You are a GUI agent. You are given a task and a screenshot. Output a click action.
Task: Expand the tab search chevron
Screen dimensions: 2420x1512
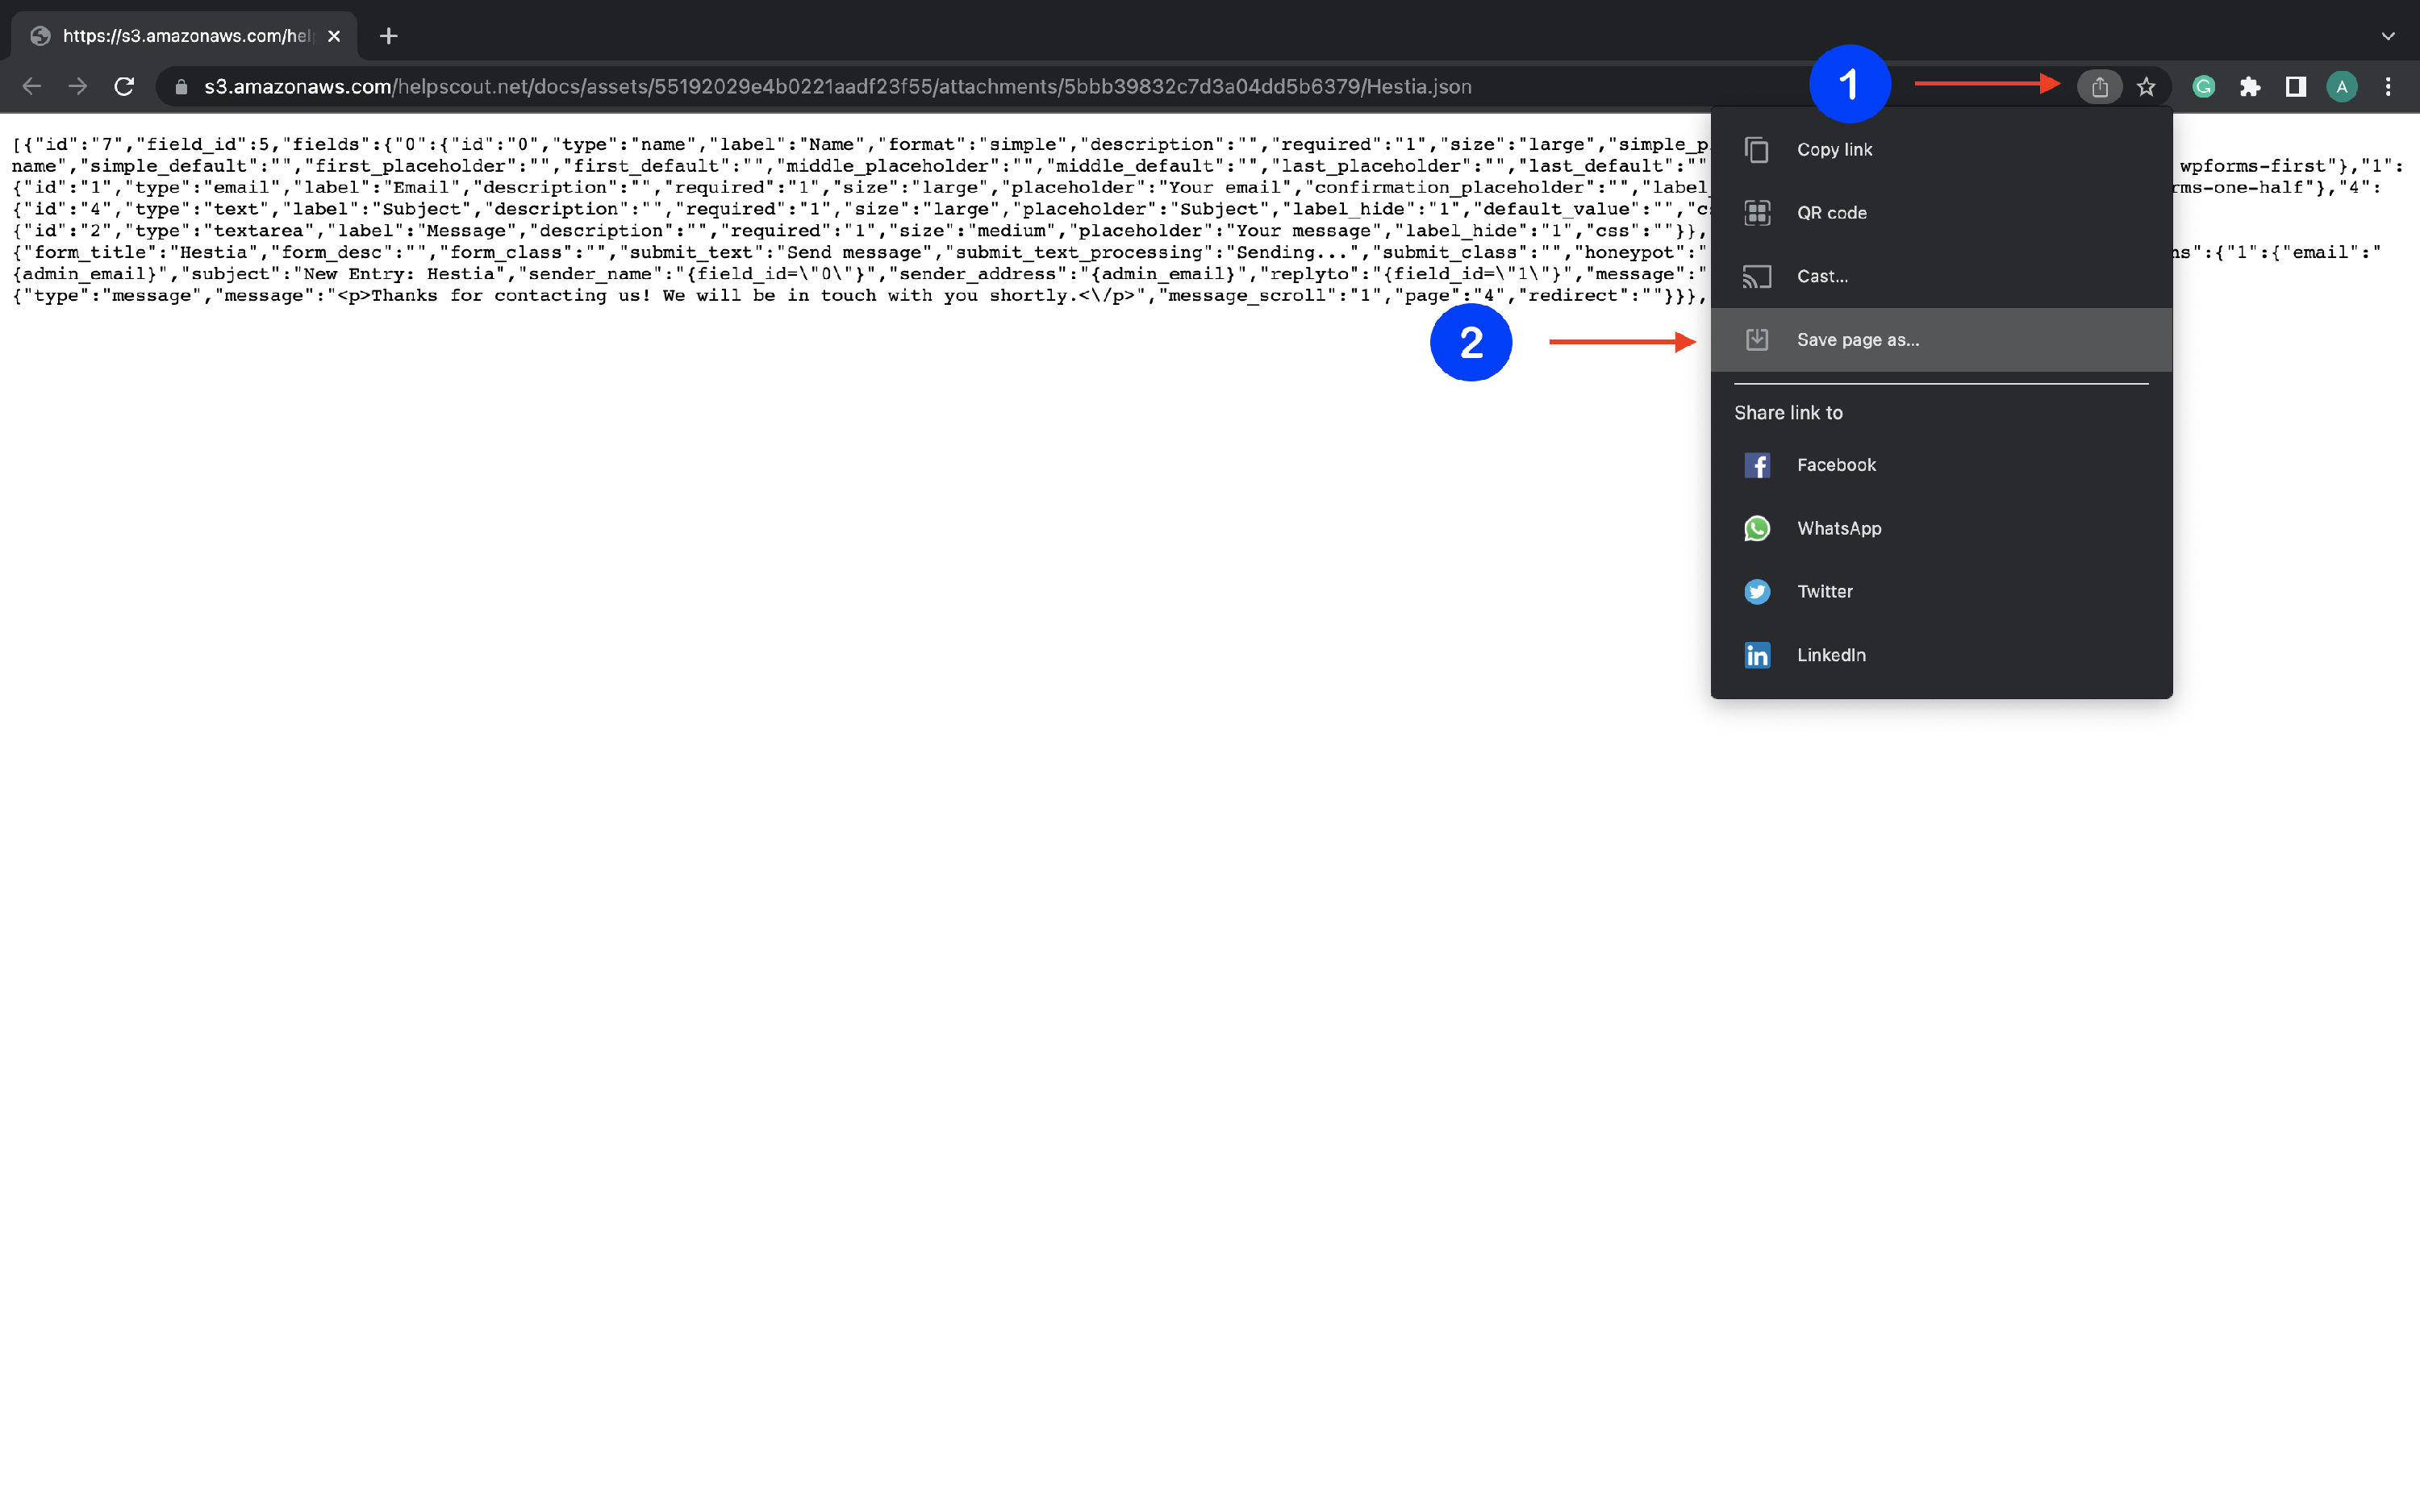(2388, 36)
